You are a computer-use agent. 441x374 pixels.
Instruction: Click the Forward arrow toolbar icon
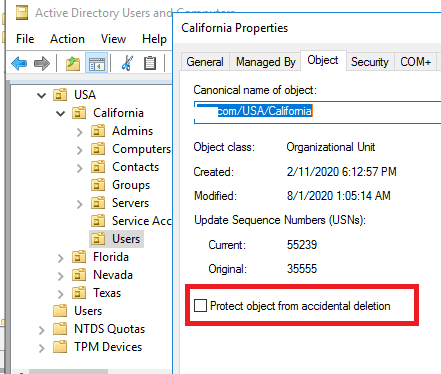pyautogui.click(x=42, y=63)
